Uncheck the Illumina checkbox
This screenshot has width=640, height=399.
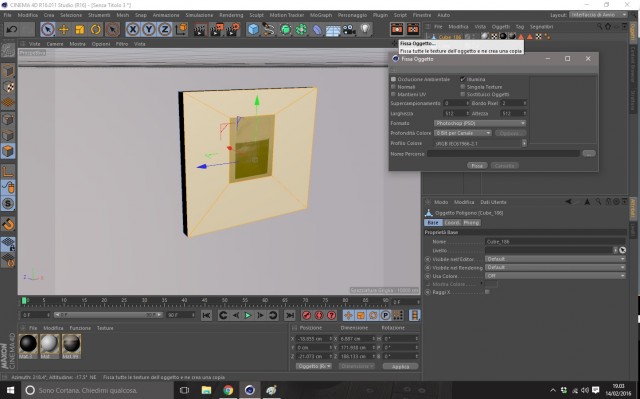click(463, 79)
